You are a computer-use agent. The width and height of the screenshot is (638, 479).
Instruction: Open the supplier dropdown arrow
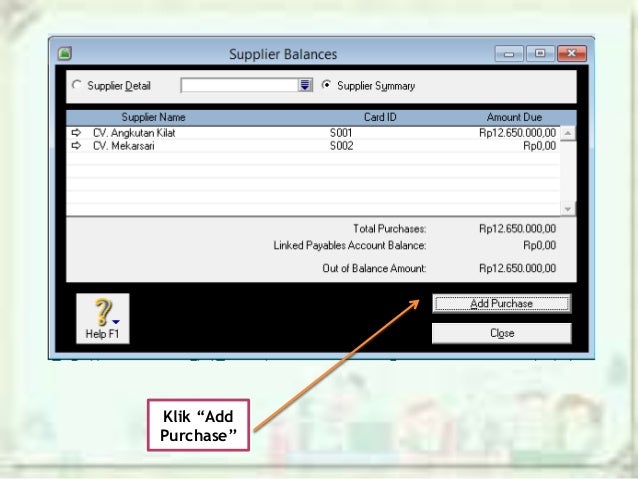coord(305,85)
